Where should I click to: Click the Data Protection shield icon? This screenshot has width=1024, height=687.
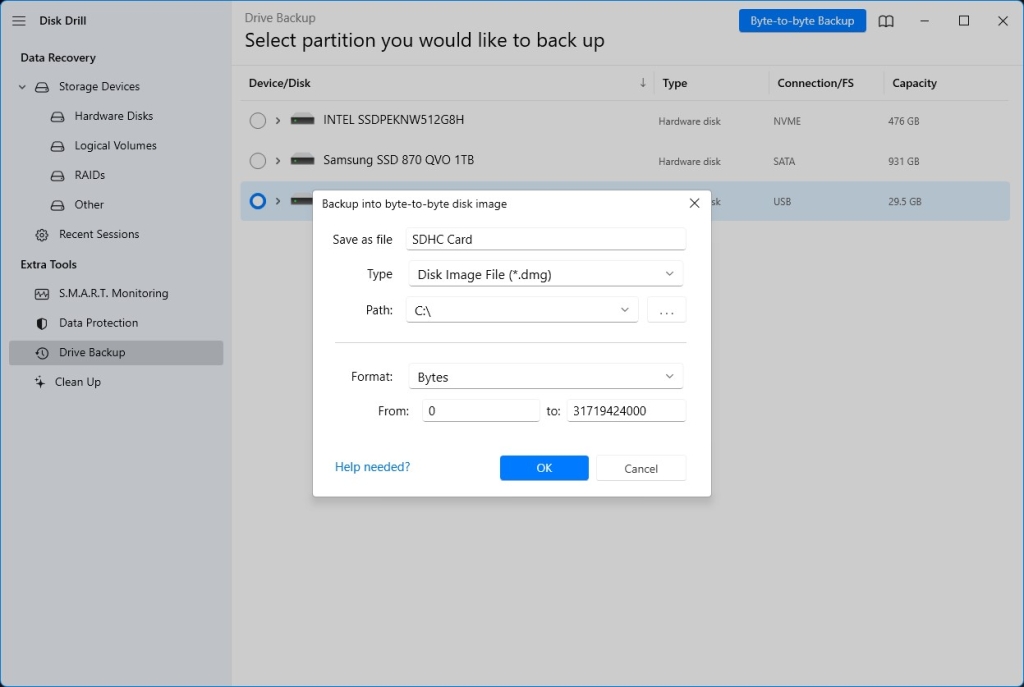click(x=42, y=323)
